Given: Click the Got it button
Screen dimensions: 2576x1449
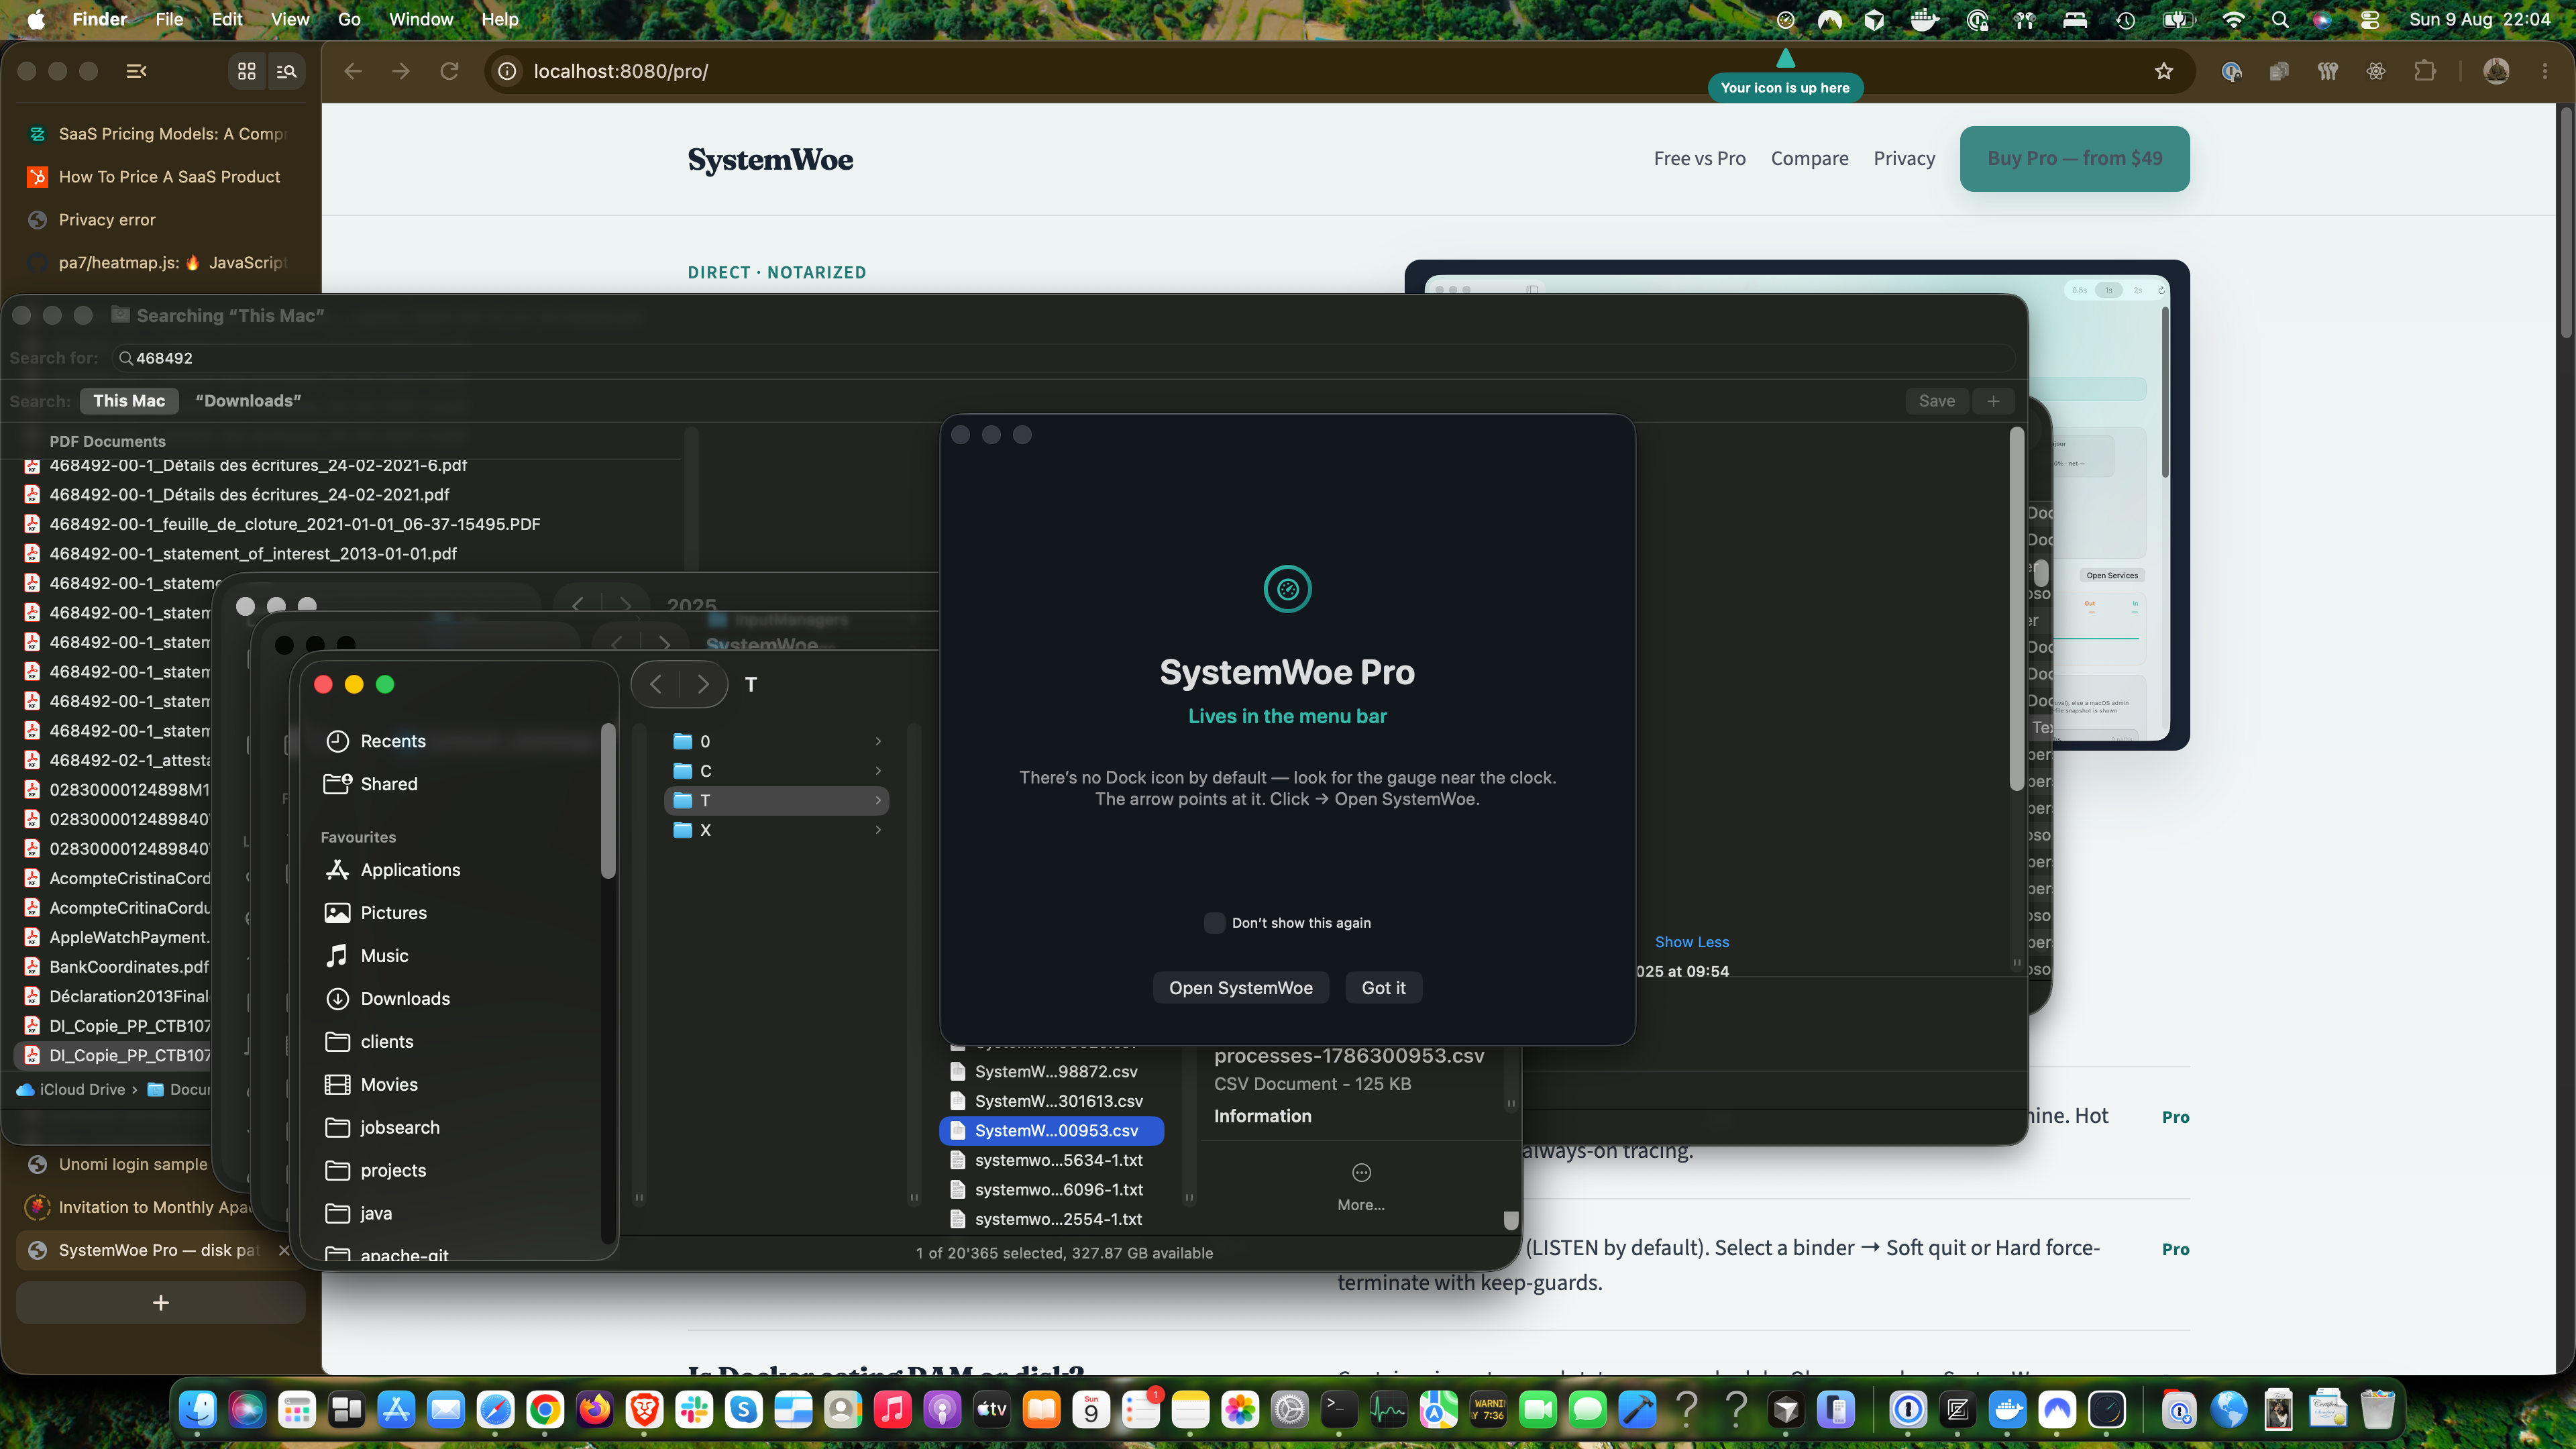Looking at the screenshot, I should click(x=1383, y=987).
